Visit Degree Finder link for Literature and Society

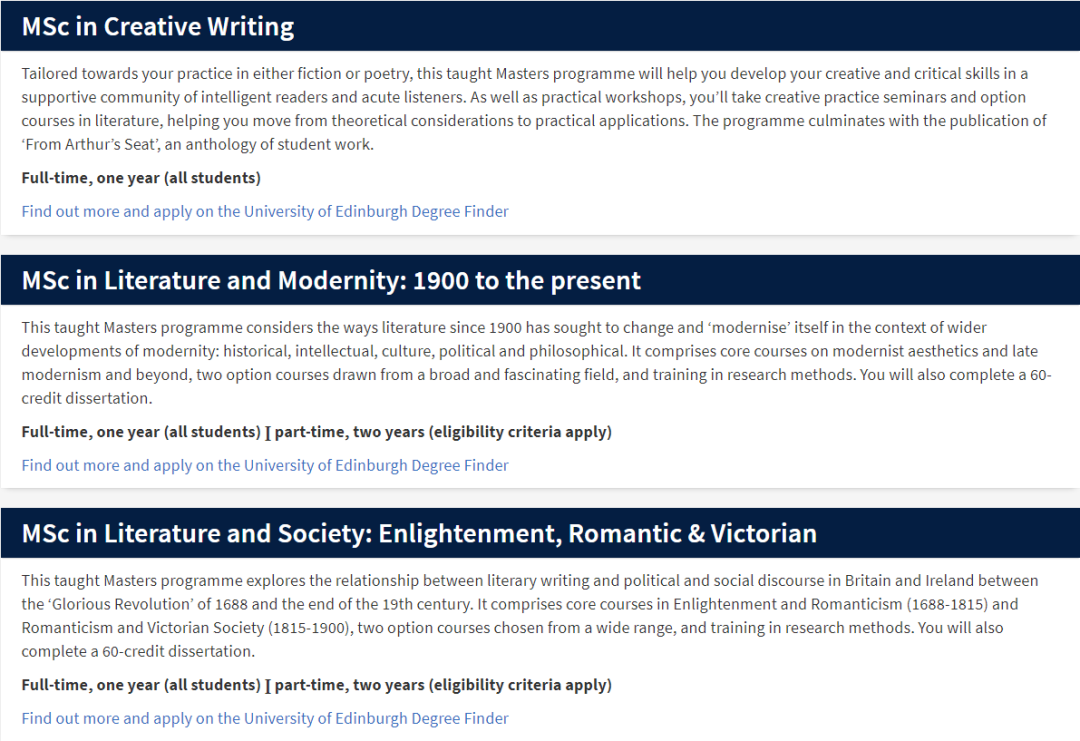tap(264, 718)
